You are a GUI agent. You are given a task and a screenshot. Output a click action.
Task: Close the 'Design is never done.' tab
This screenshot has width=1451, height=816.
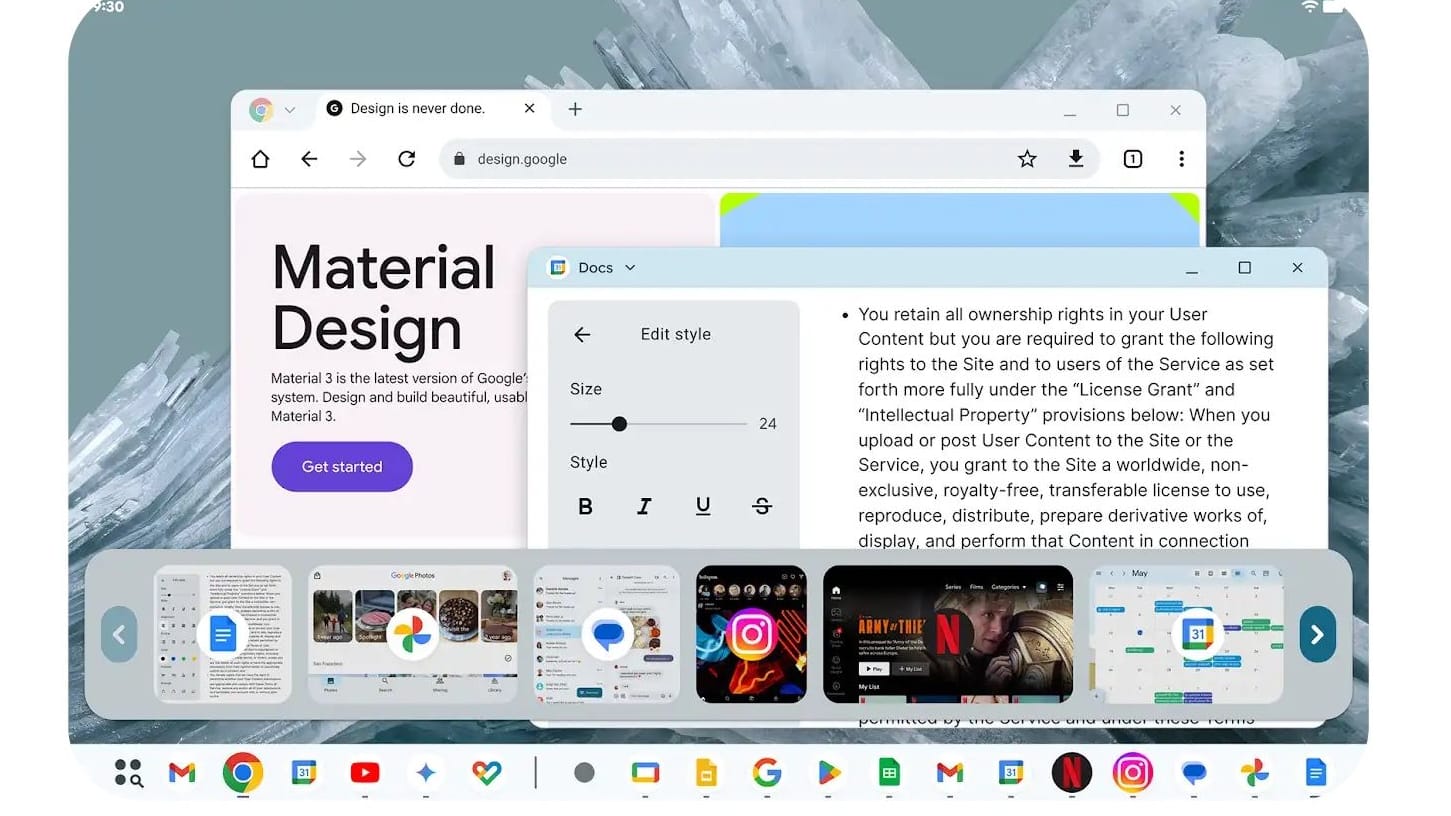tap(530, 108)
